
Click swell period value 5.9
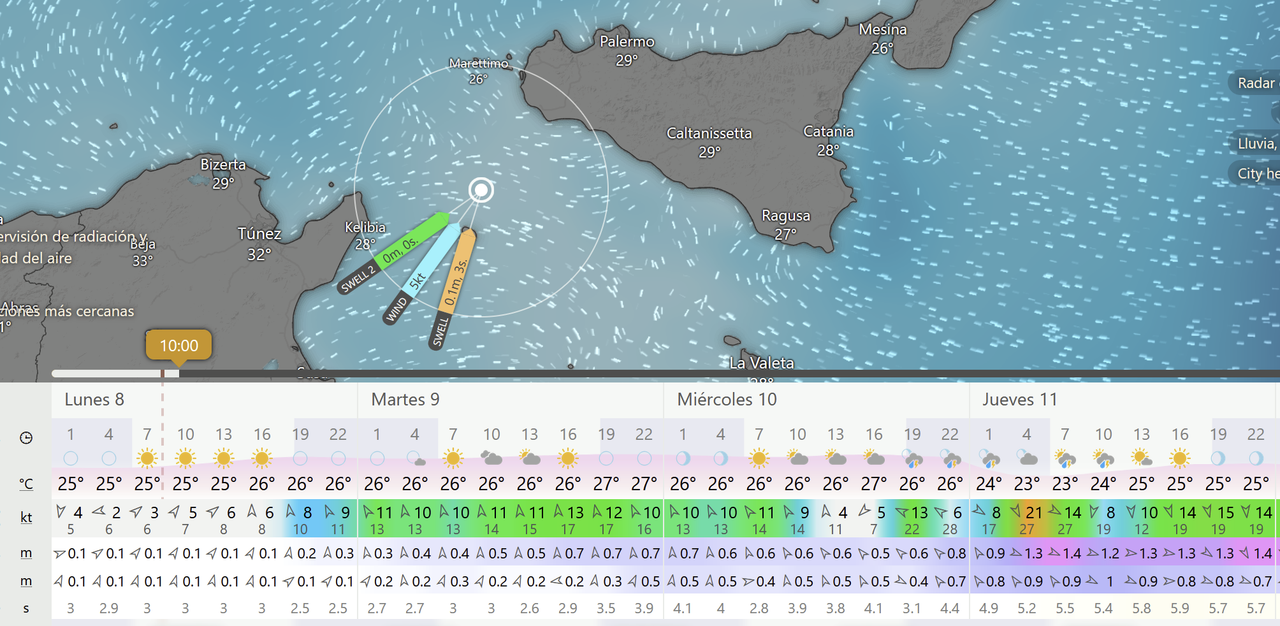(x=1180, y=608)
